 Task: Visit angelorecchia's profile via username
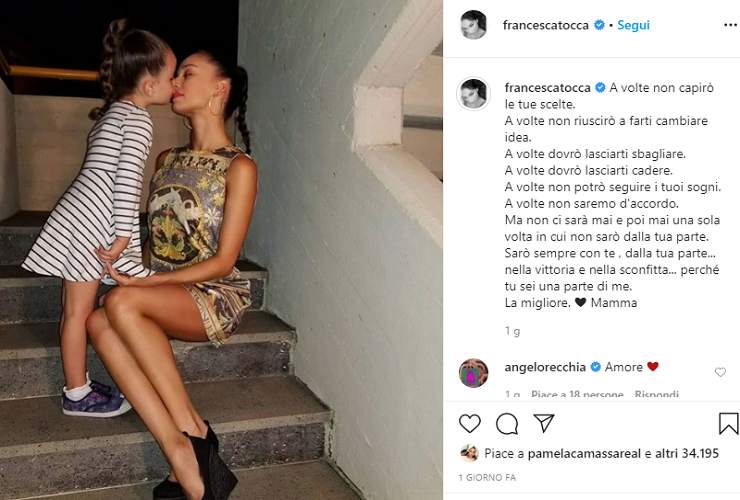pos(545,367)
